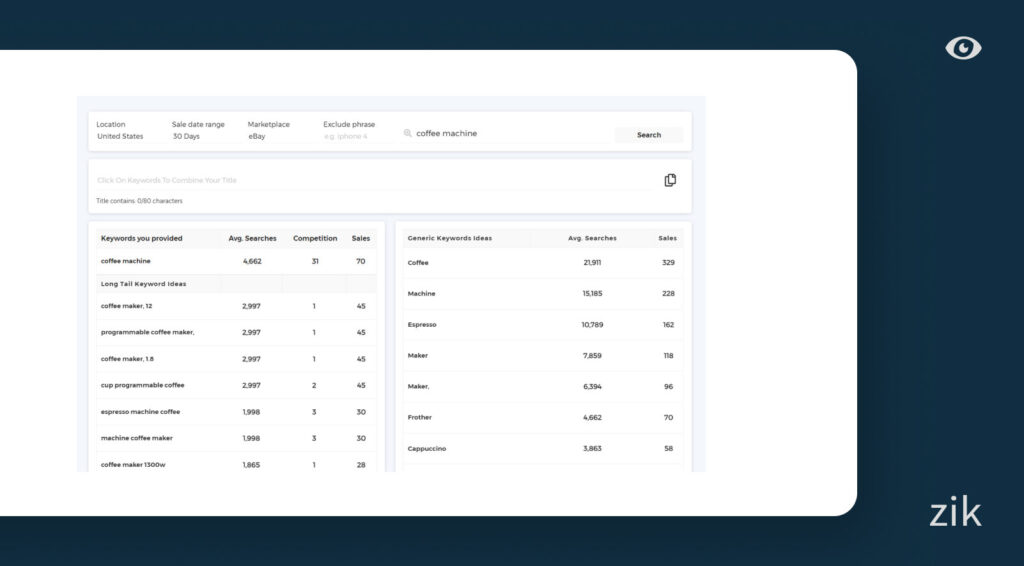
Task: Add generic keyword 'Espresso' to title
Action: click(x=422, y=324)
